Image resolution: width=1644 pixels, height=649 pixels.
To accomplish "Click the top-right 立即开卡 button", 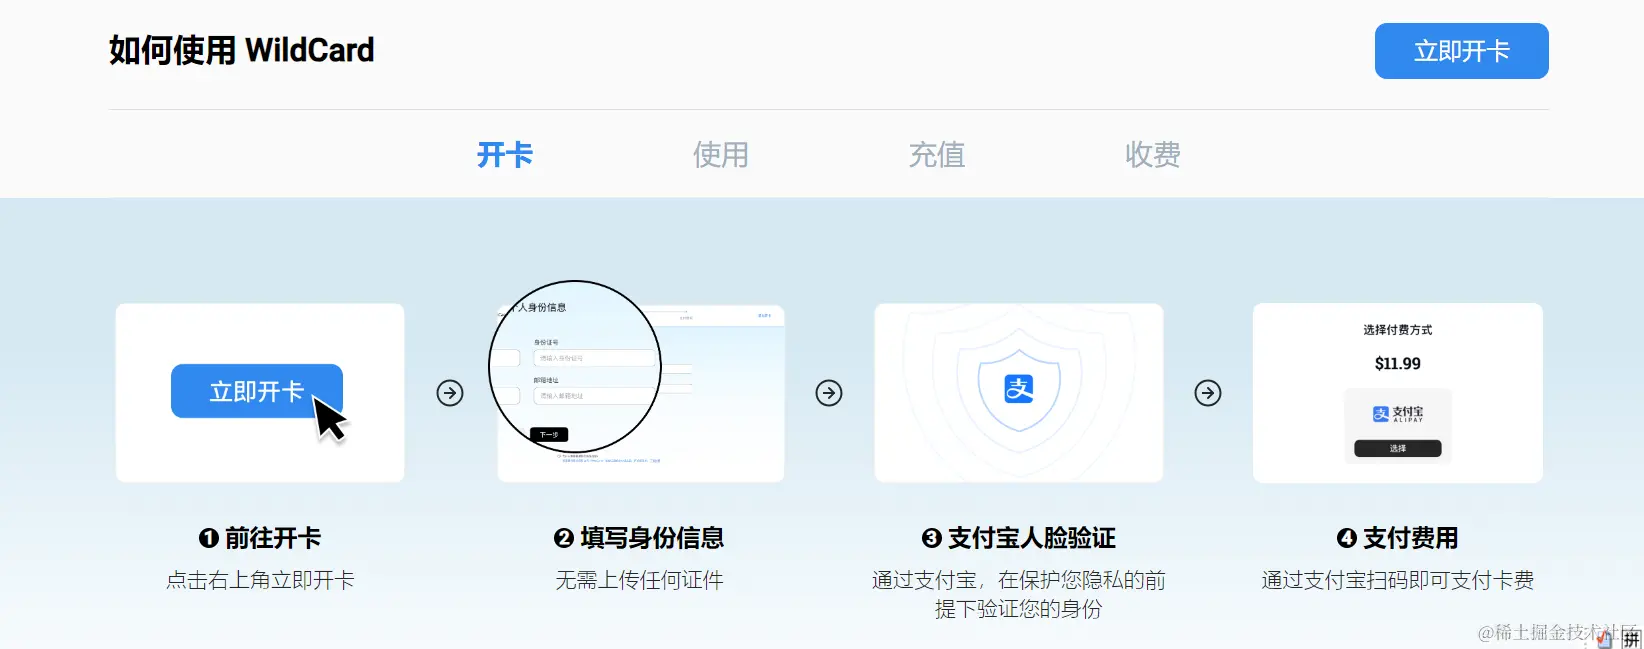I will coord(1461,51).
